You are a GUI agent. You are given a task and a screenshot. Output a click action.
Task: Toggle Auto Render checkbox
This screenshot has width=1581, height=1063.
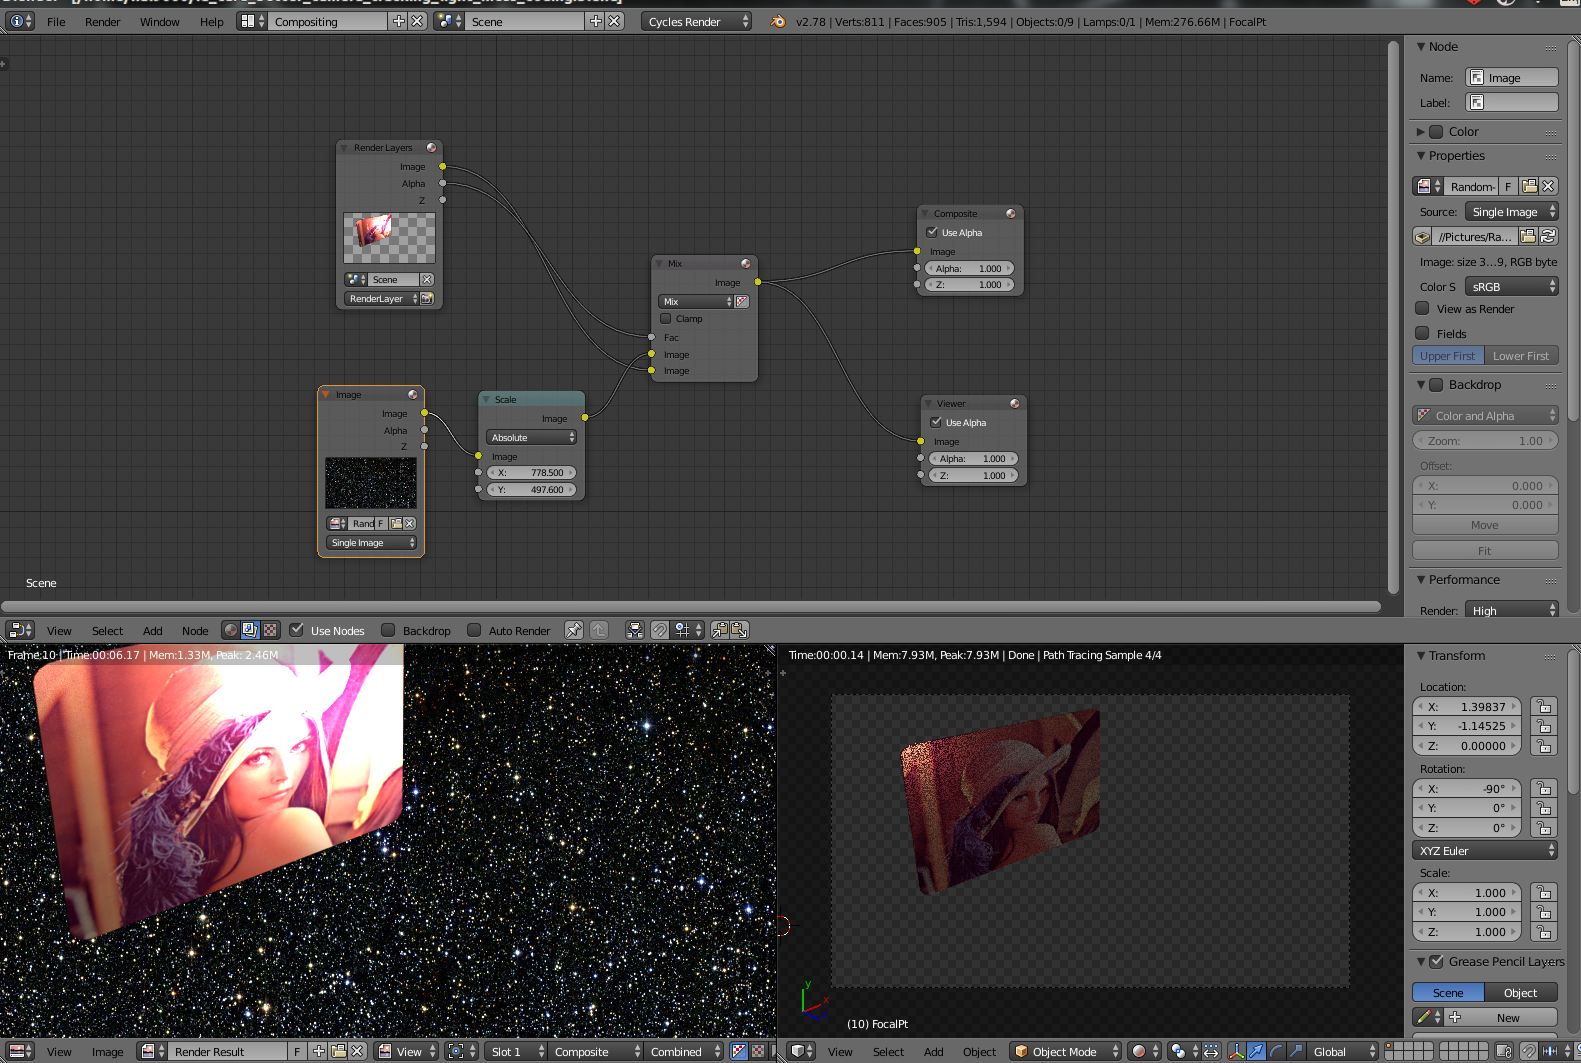(x=474, y=630)
